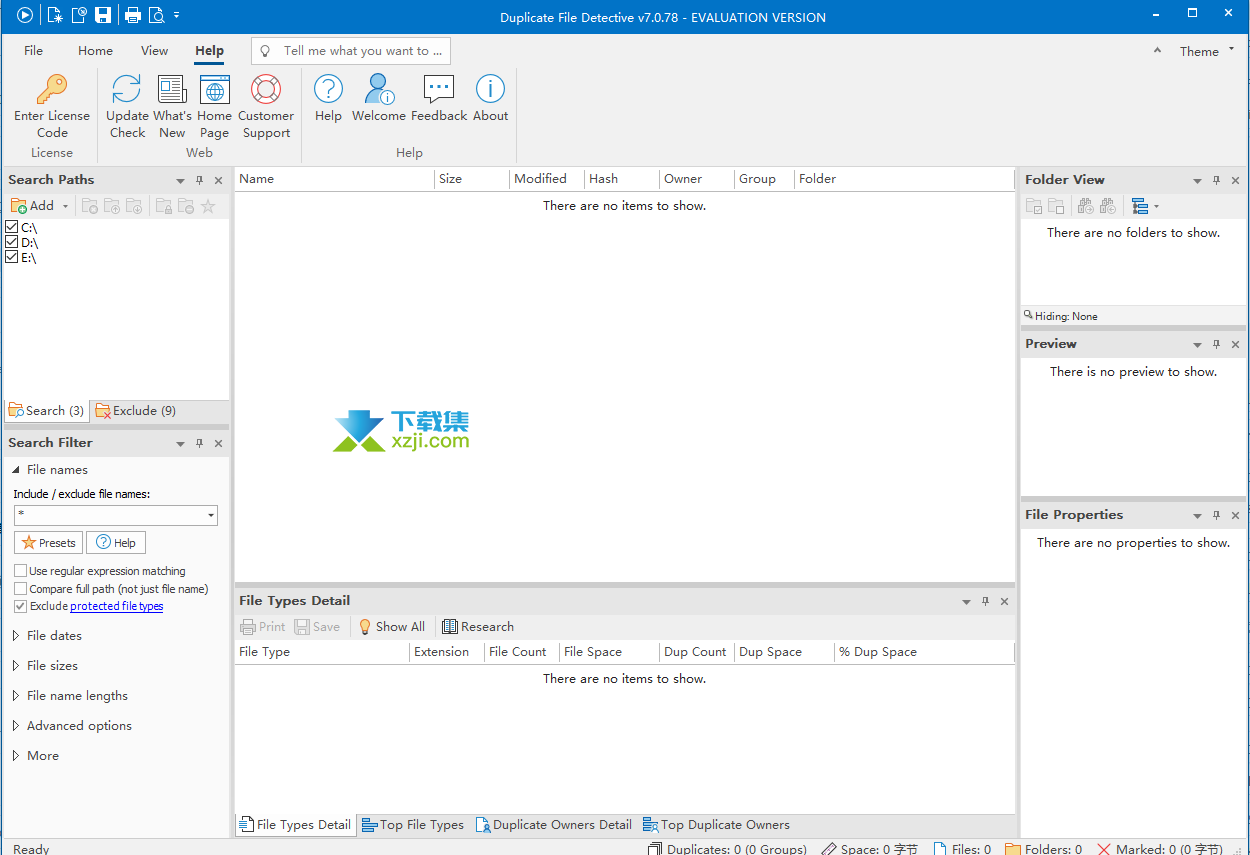The width and height of the screenshot is (1250, 855).
Task: Click the Help question mark ribbon icon
Action: pos(328,98)
